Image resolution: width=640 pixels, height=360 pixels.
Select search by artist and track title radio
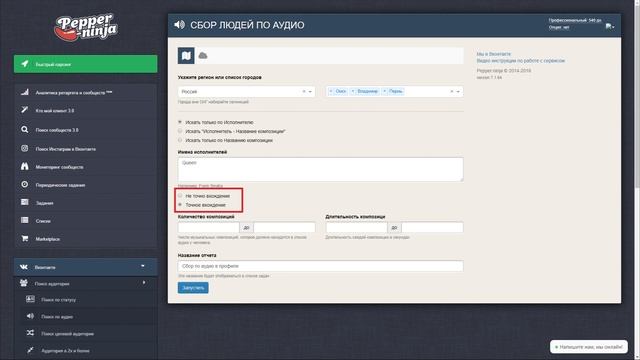180,131
